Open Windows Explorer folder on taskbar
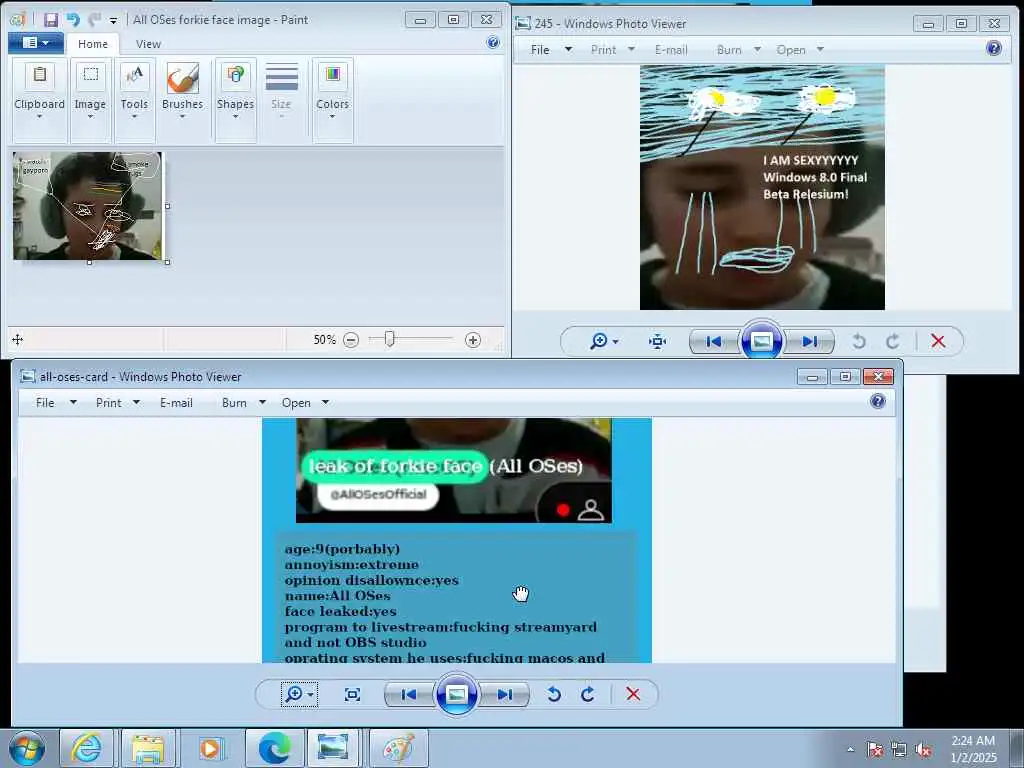 pyautogui.click(x=148, y=748)
